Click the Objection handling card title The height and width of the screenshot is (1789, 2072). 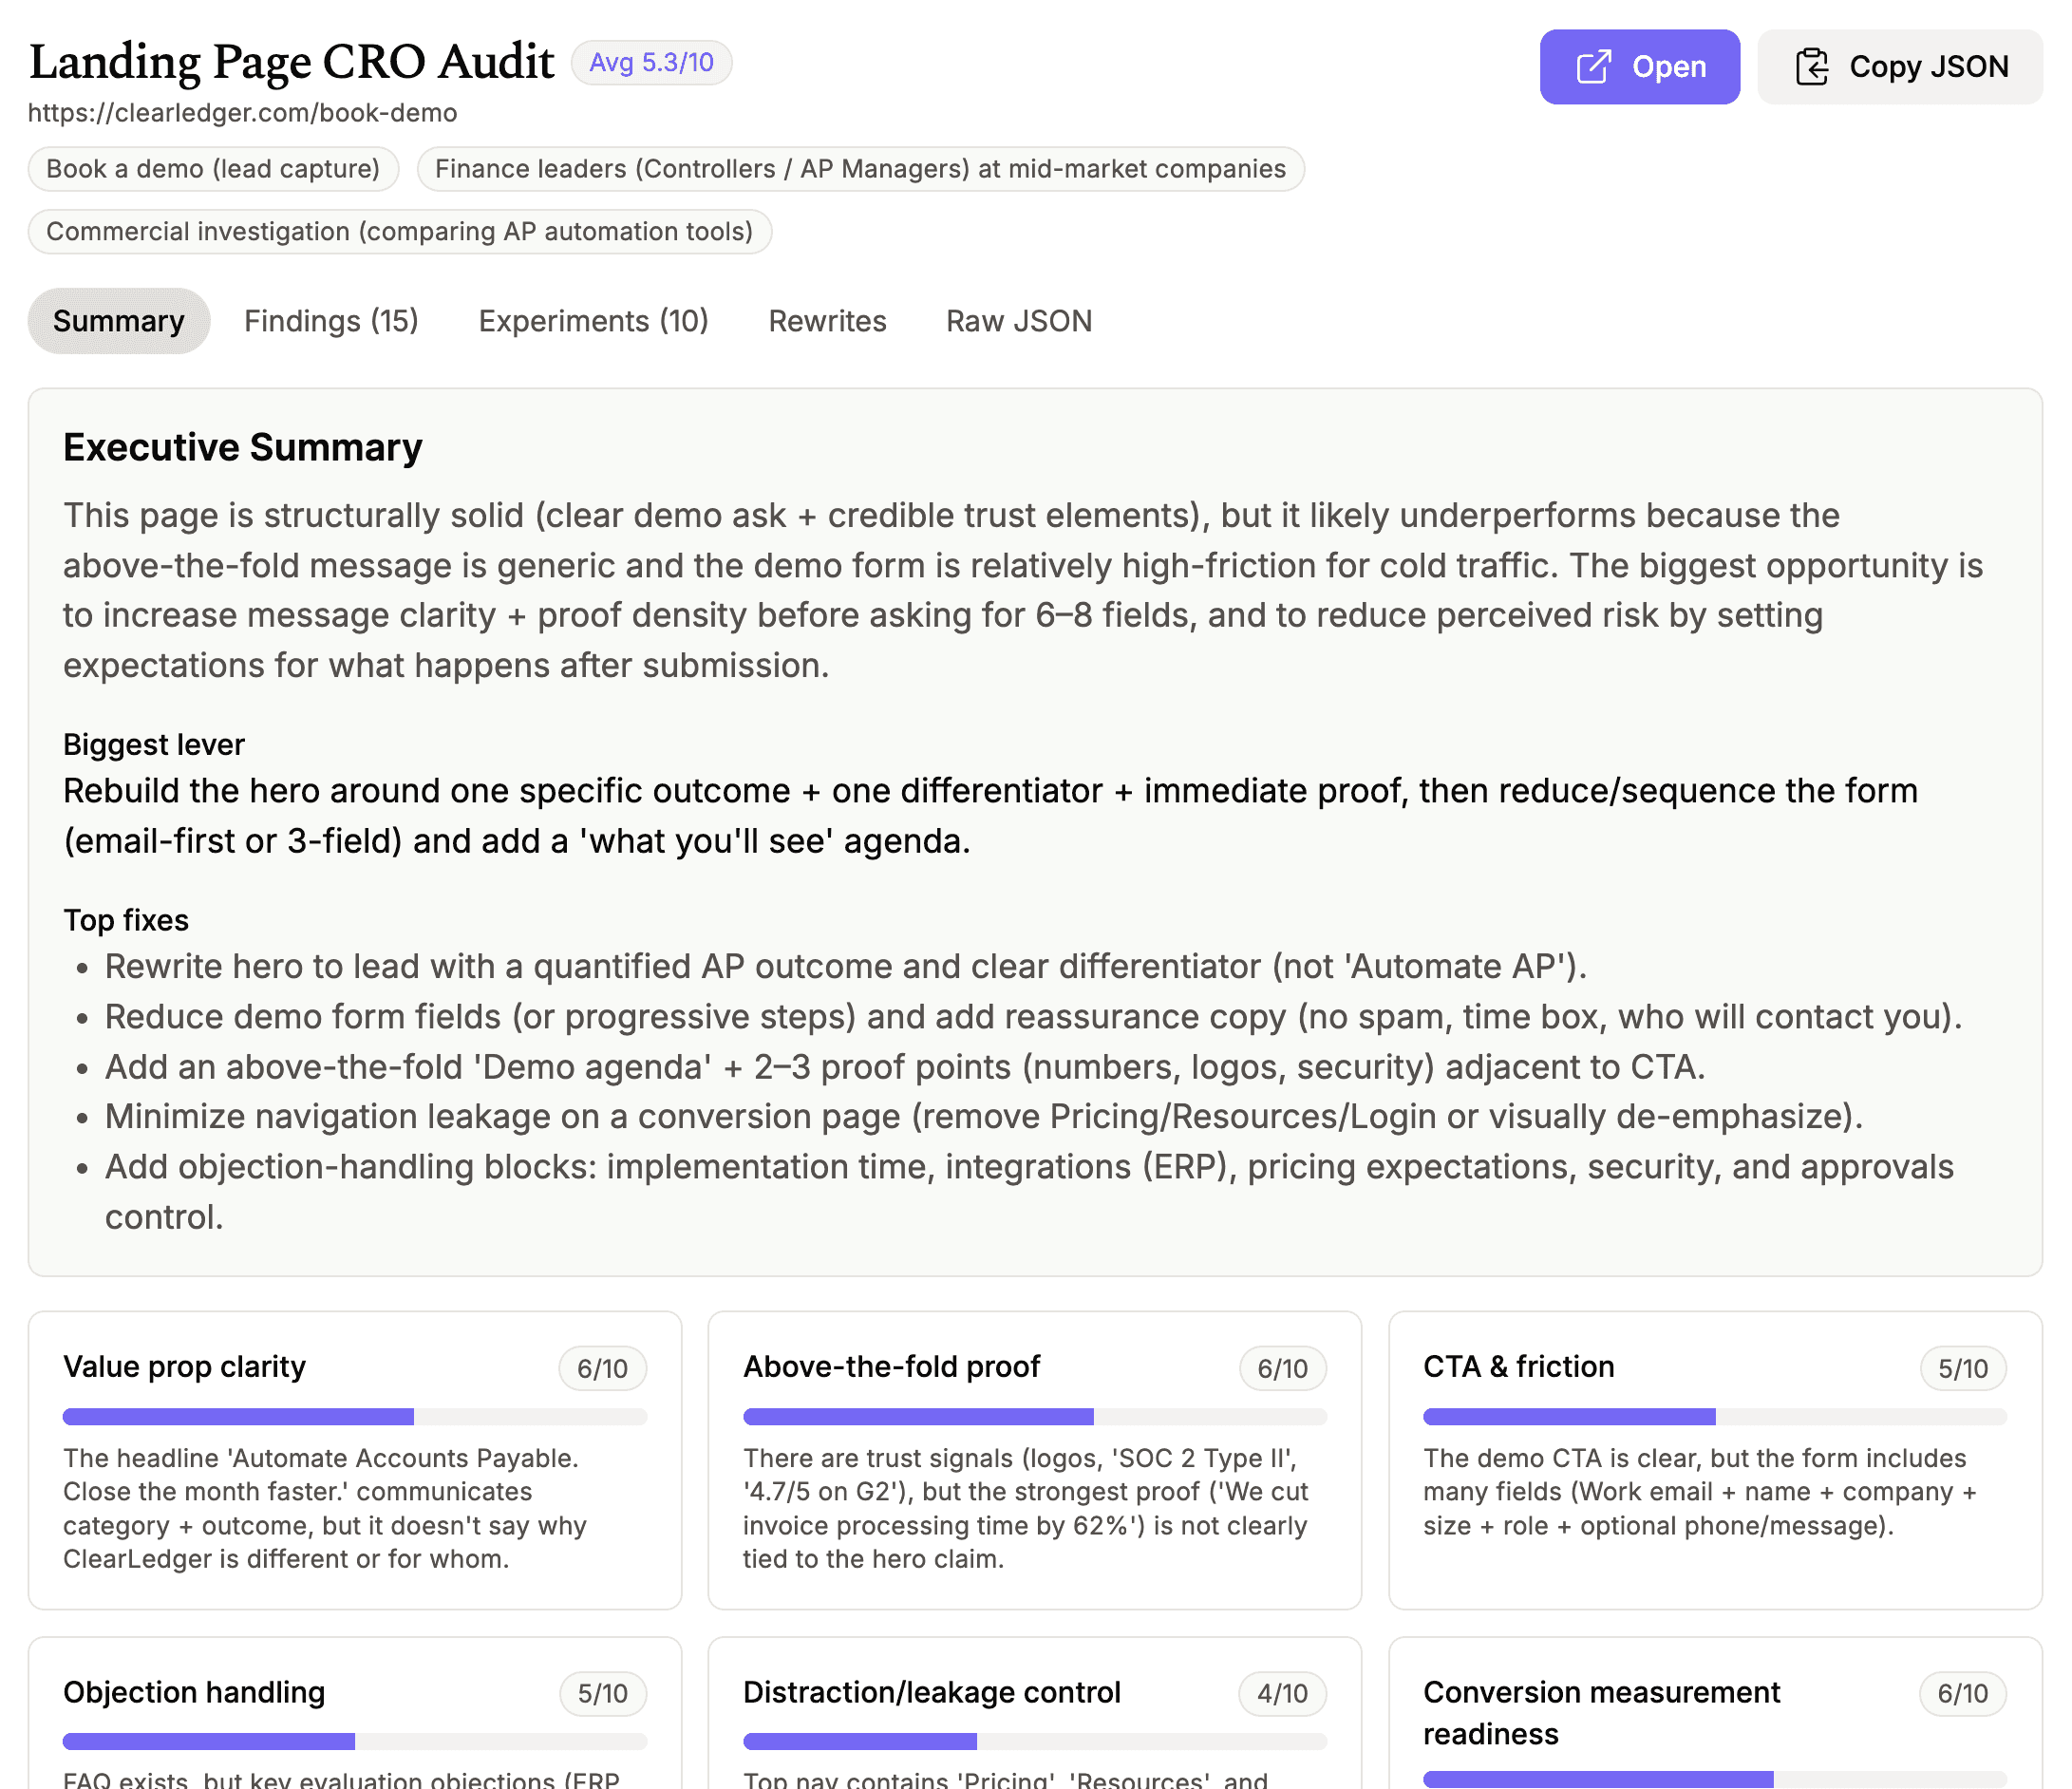(194, 1692)
